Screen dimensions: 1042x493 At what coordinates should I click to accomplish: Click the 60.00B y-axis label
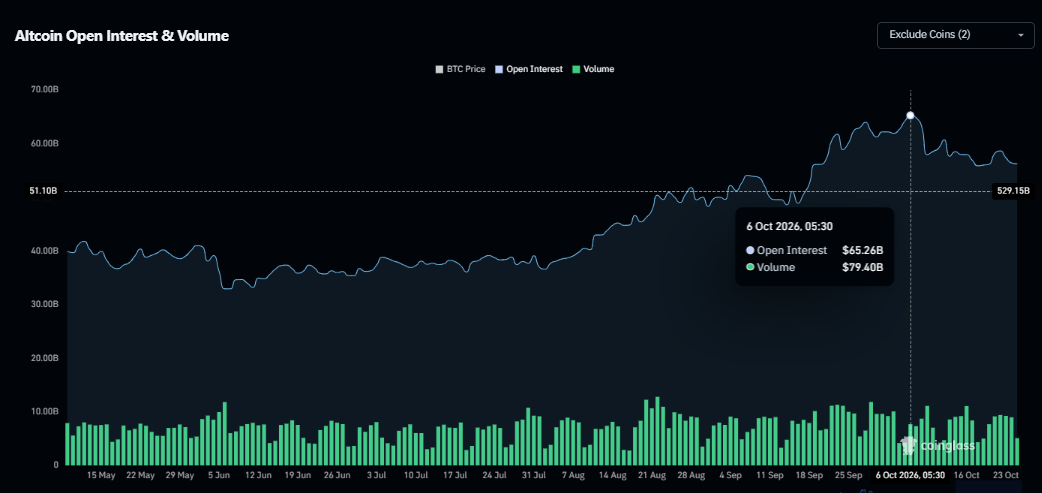[x=46, y=144]
